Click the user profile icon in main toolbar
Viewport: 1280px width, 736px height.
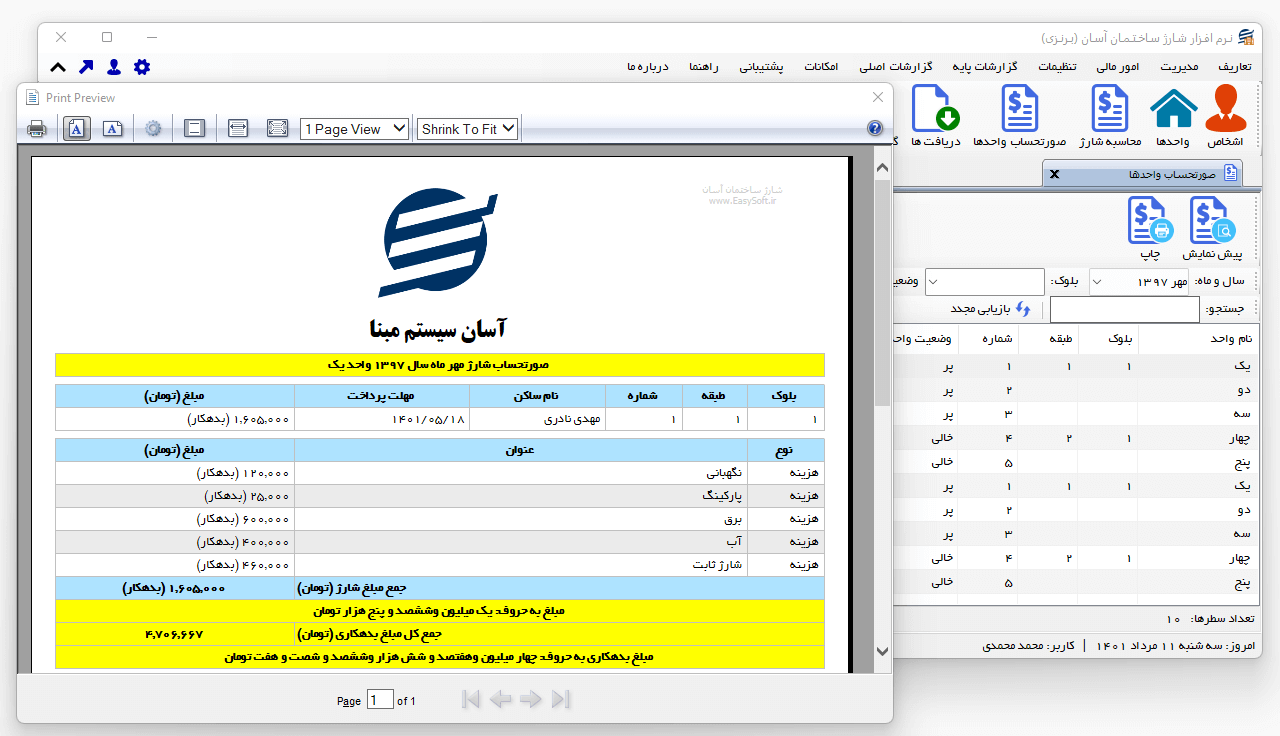[x=114, y=67]
